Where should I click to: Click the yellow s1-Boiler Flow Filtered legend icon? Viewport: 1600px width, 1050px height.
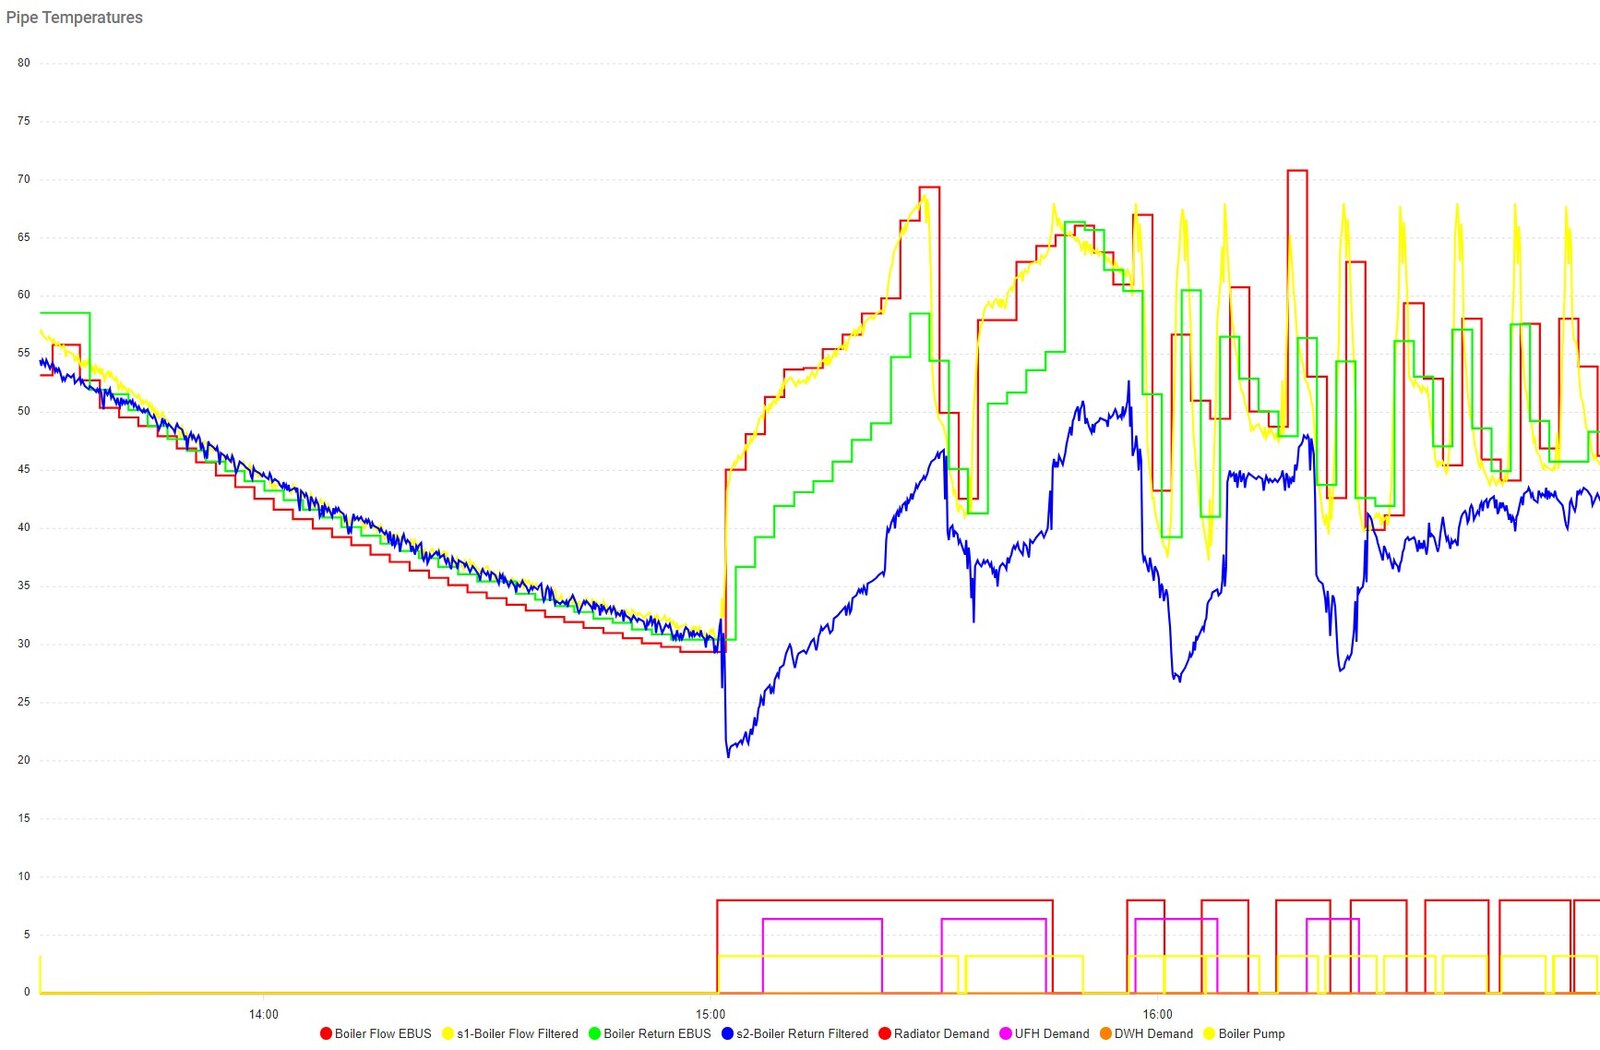coord(449,1034)
